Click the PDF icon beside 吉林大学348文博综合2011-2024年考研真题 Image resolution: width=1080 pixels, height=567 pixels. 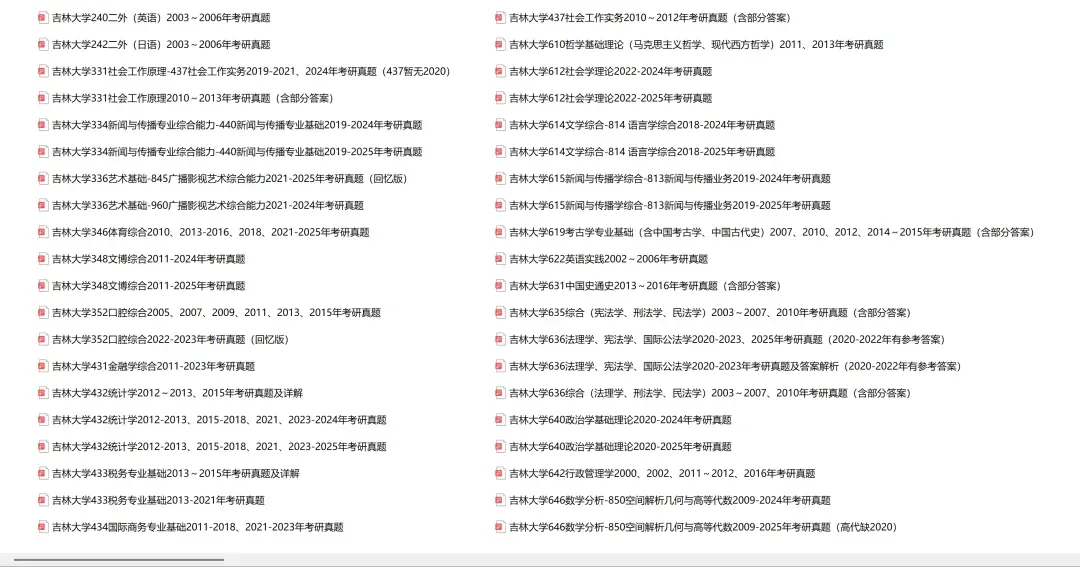pyautogui.click(x=43, y=260)
